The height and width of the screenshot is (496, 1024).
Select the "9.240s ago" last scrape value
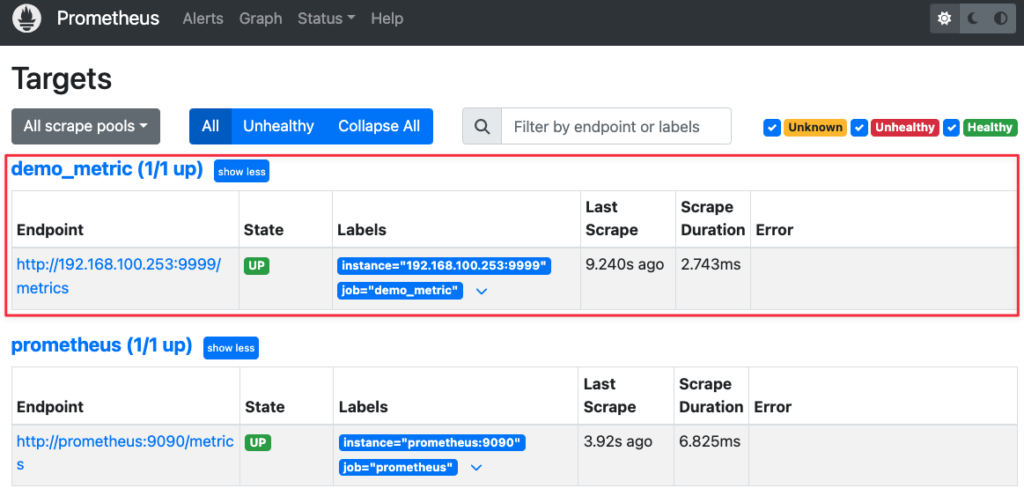click(x=625, y=265)
